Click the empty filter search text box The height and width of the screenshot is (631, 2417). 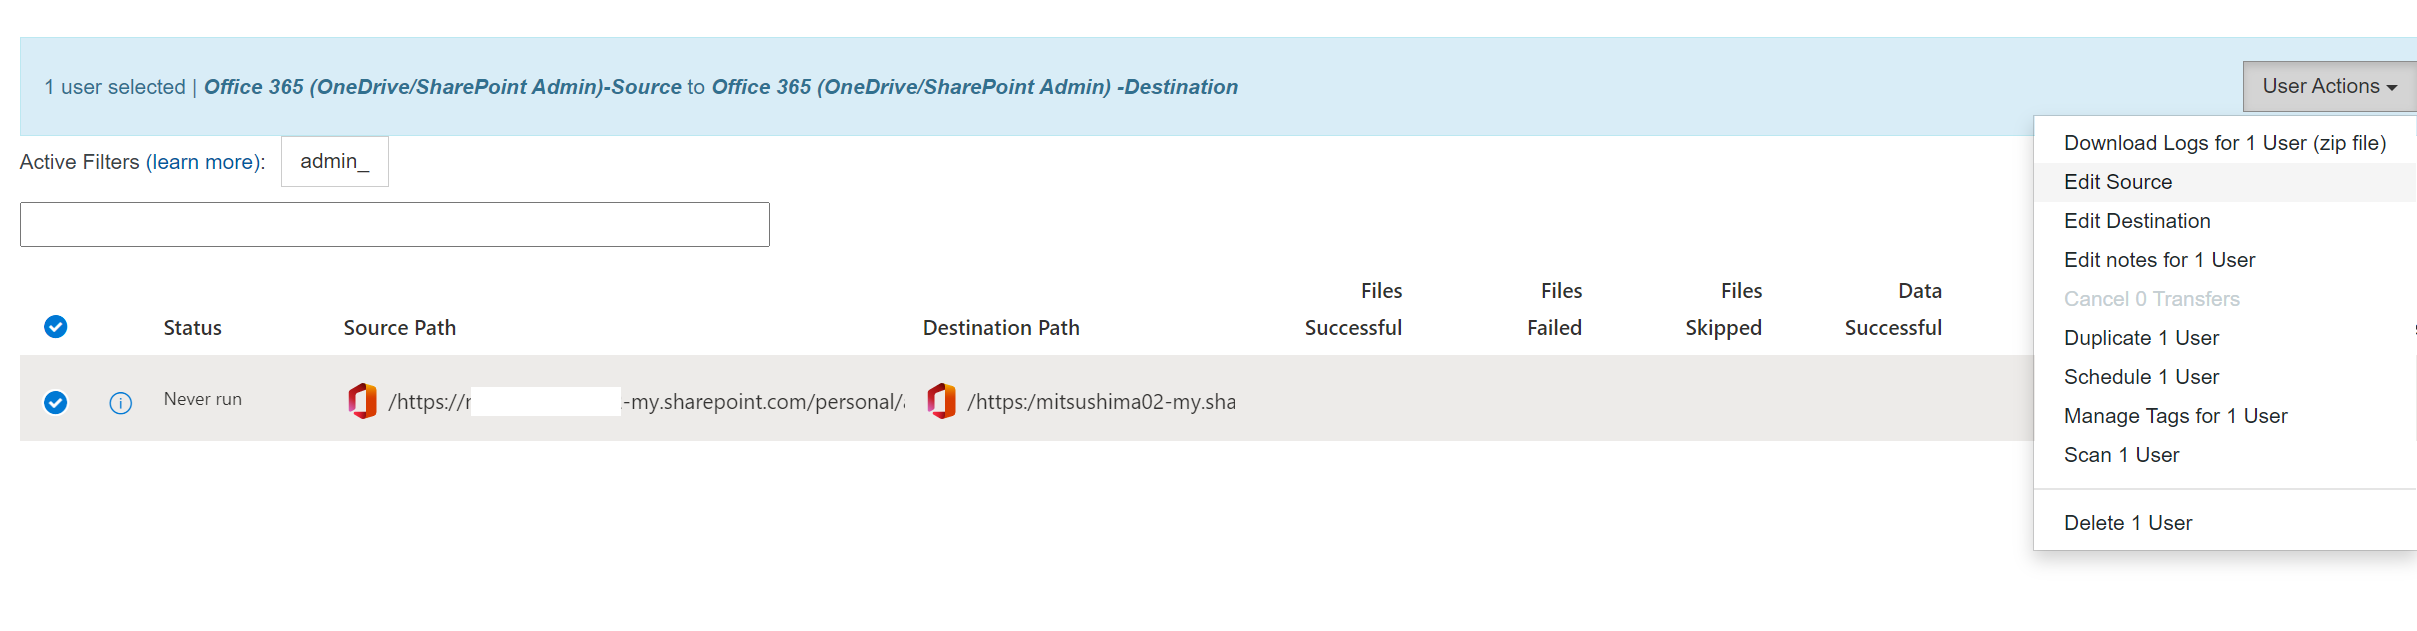(394, 225)
